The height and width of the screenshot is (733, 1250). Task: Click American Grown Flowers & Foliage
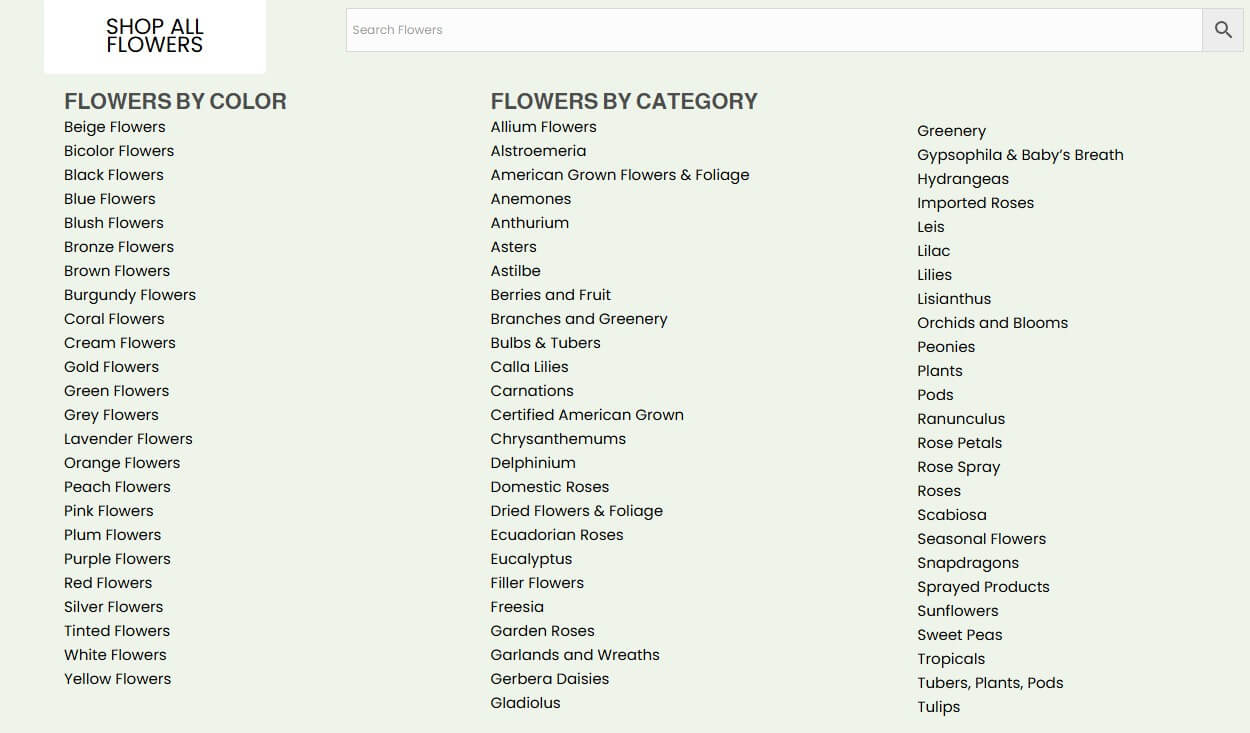pyautogui.click(x=620, y=175)
